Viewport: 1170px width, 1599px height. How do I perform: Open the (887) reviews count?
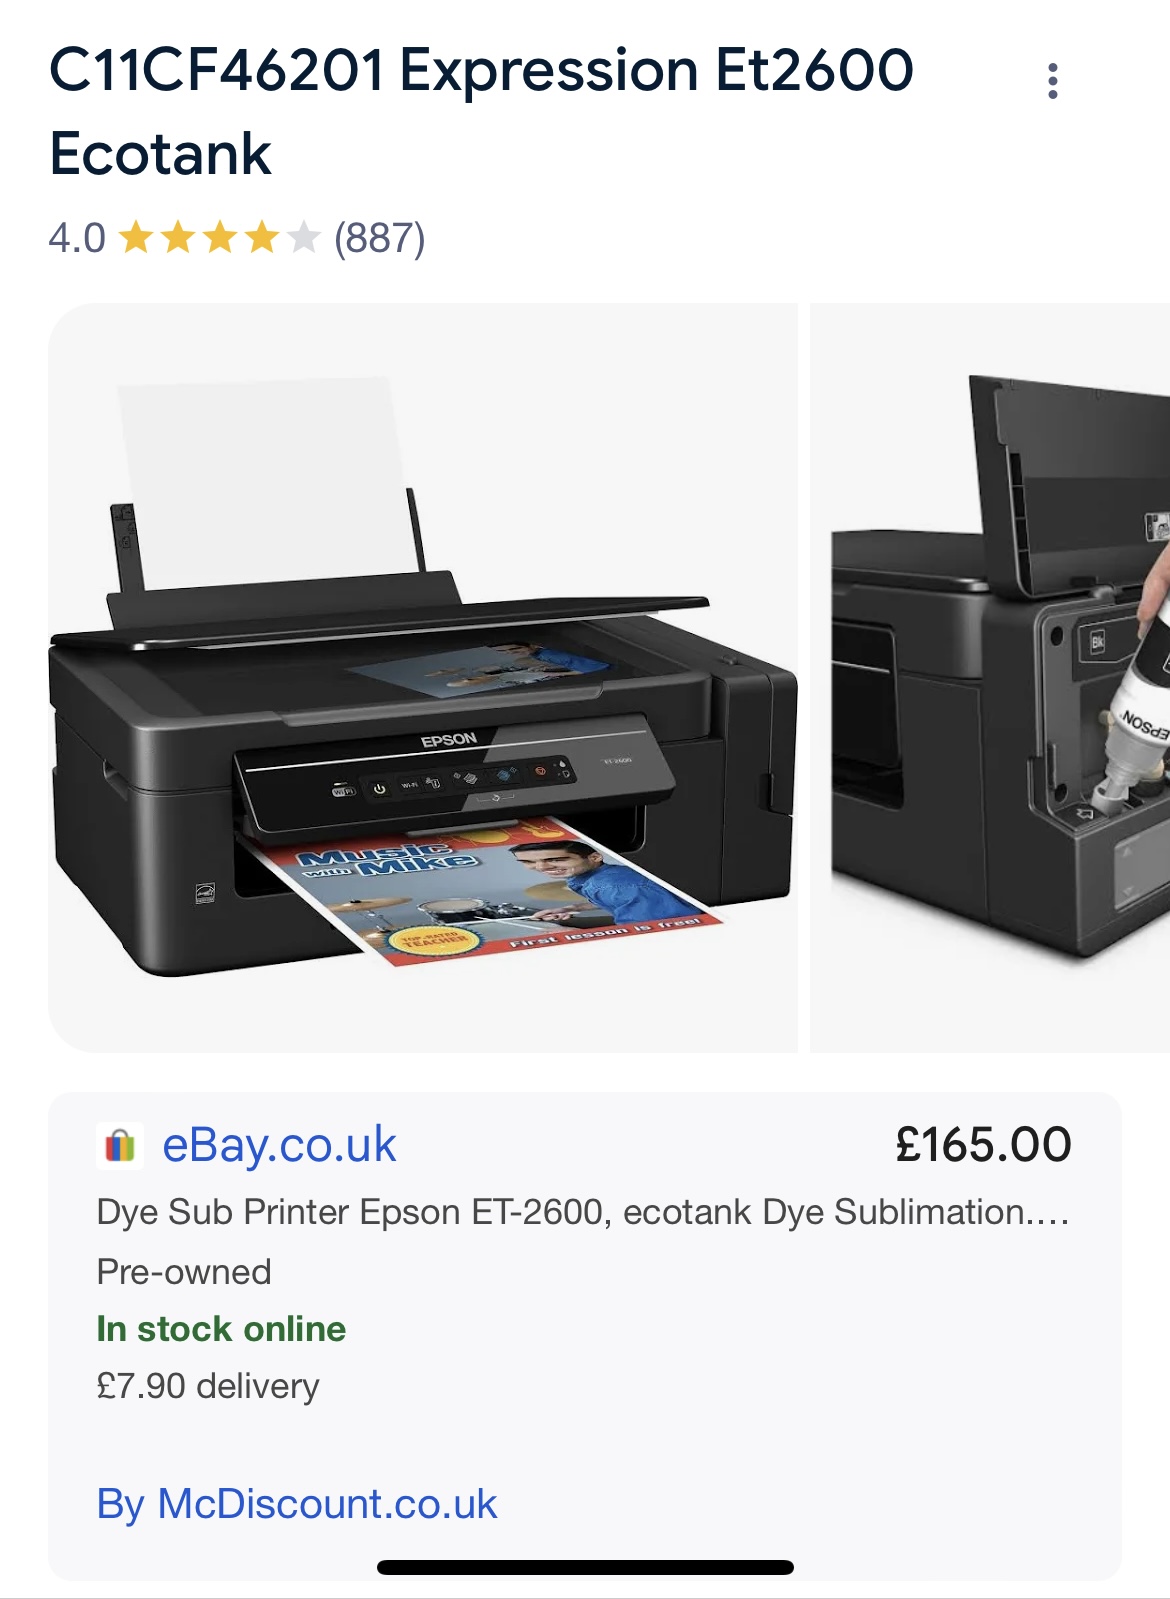click(380, 238)
